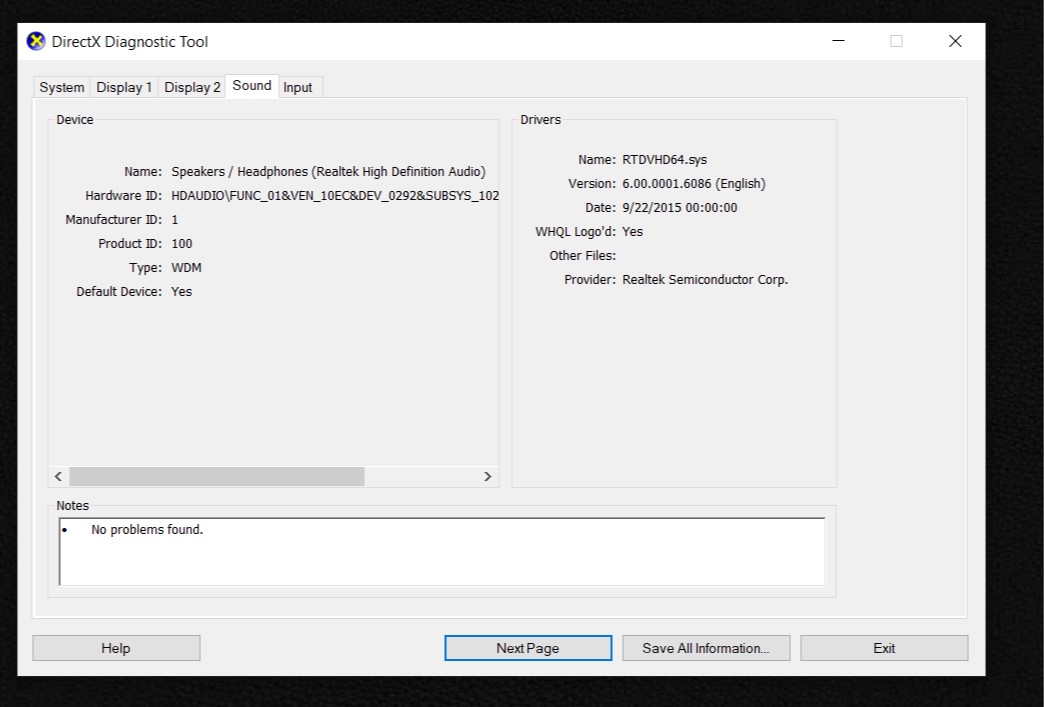Select the Sound tab

click(252, 86)
